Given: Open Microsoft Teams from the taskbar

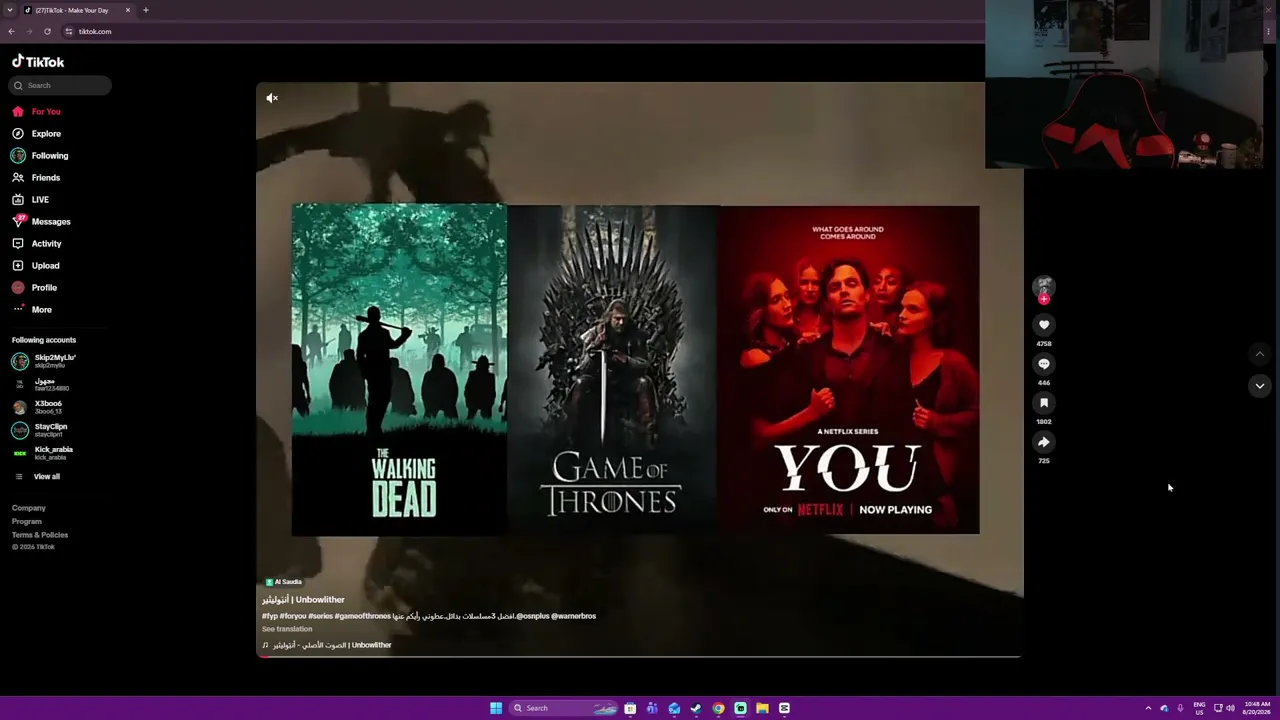Looking at the screenshot, I should [x=652, y=708].
